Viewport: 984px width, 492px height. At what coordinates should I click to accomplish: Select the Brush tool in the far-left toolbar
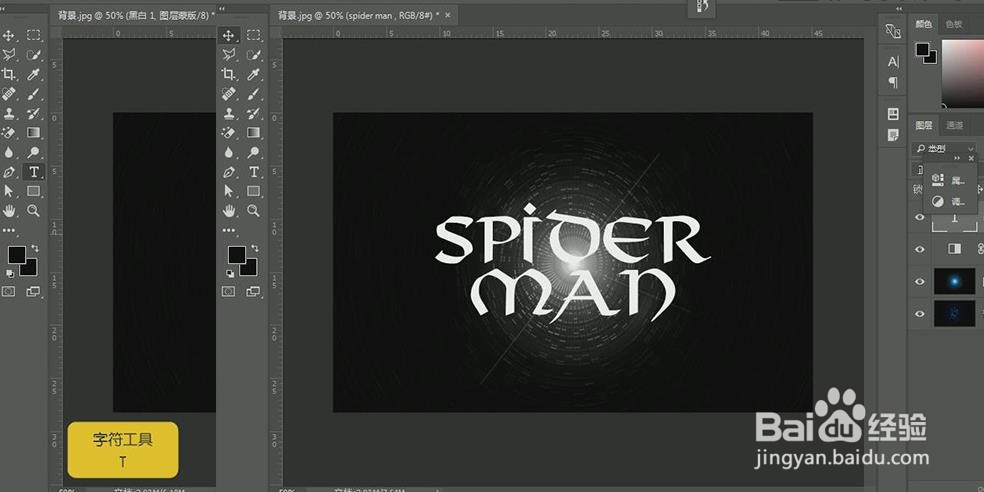[33, 94]
